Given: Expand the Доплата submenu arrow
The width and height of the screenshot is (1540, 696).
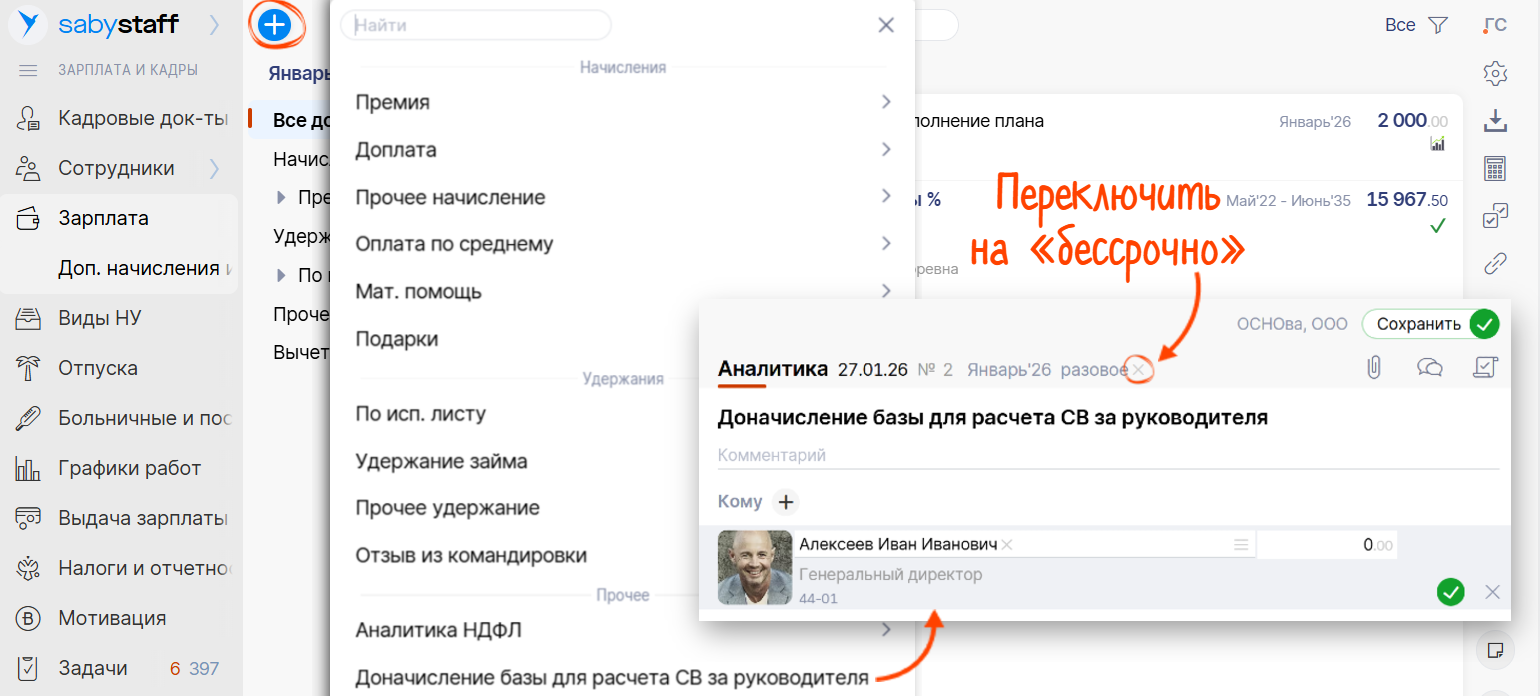Looking at the screenshot, I should [886, 149].
